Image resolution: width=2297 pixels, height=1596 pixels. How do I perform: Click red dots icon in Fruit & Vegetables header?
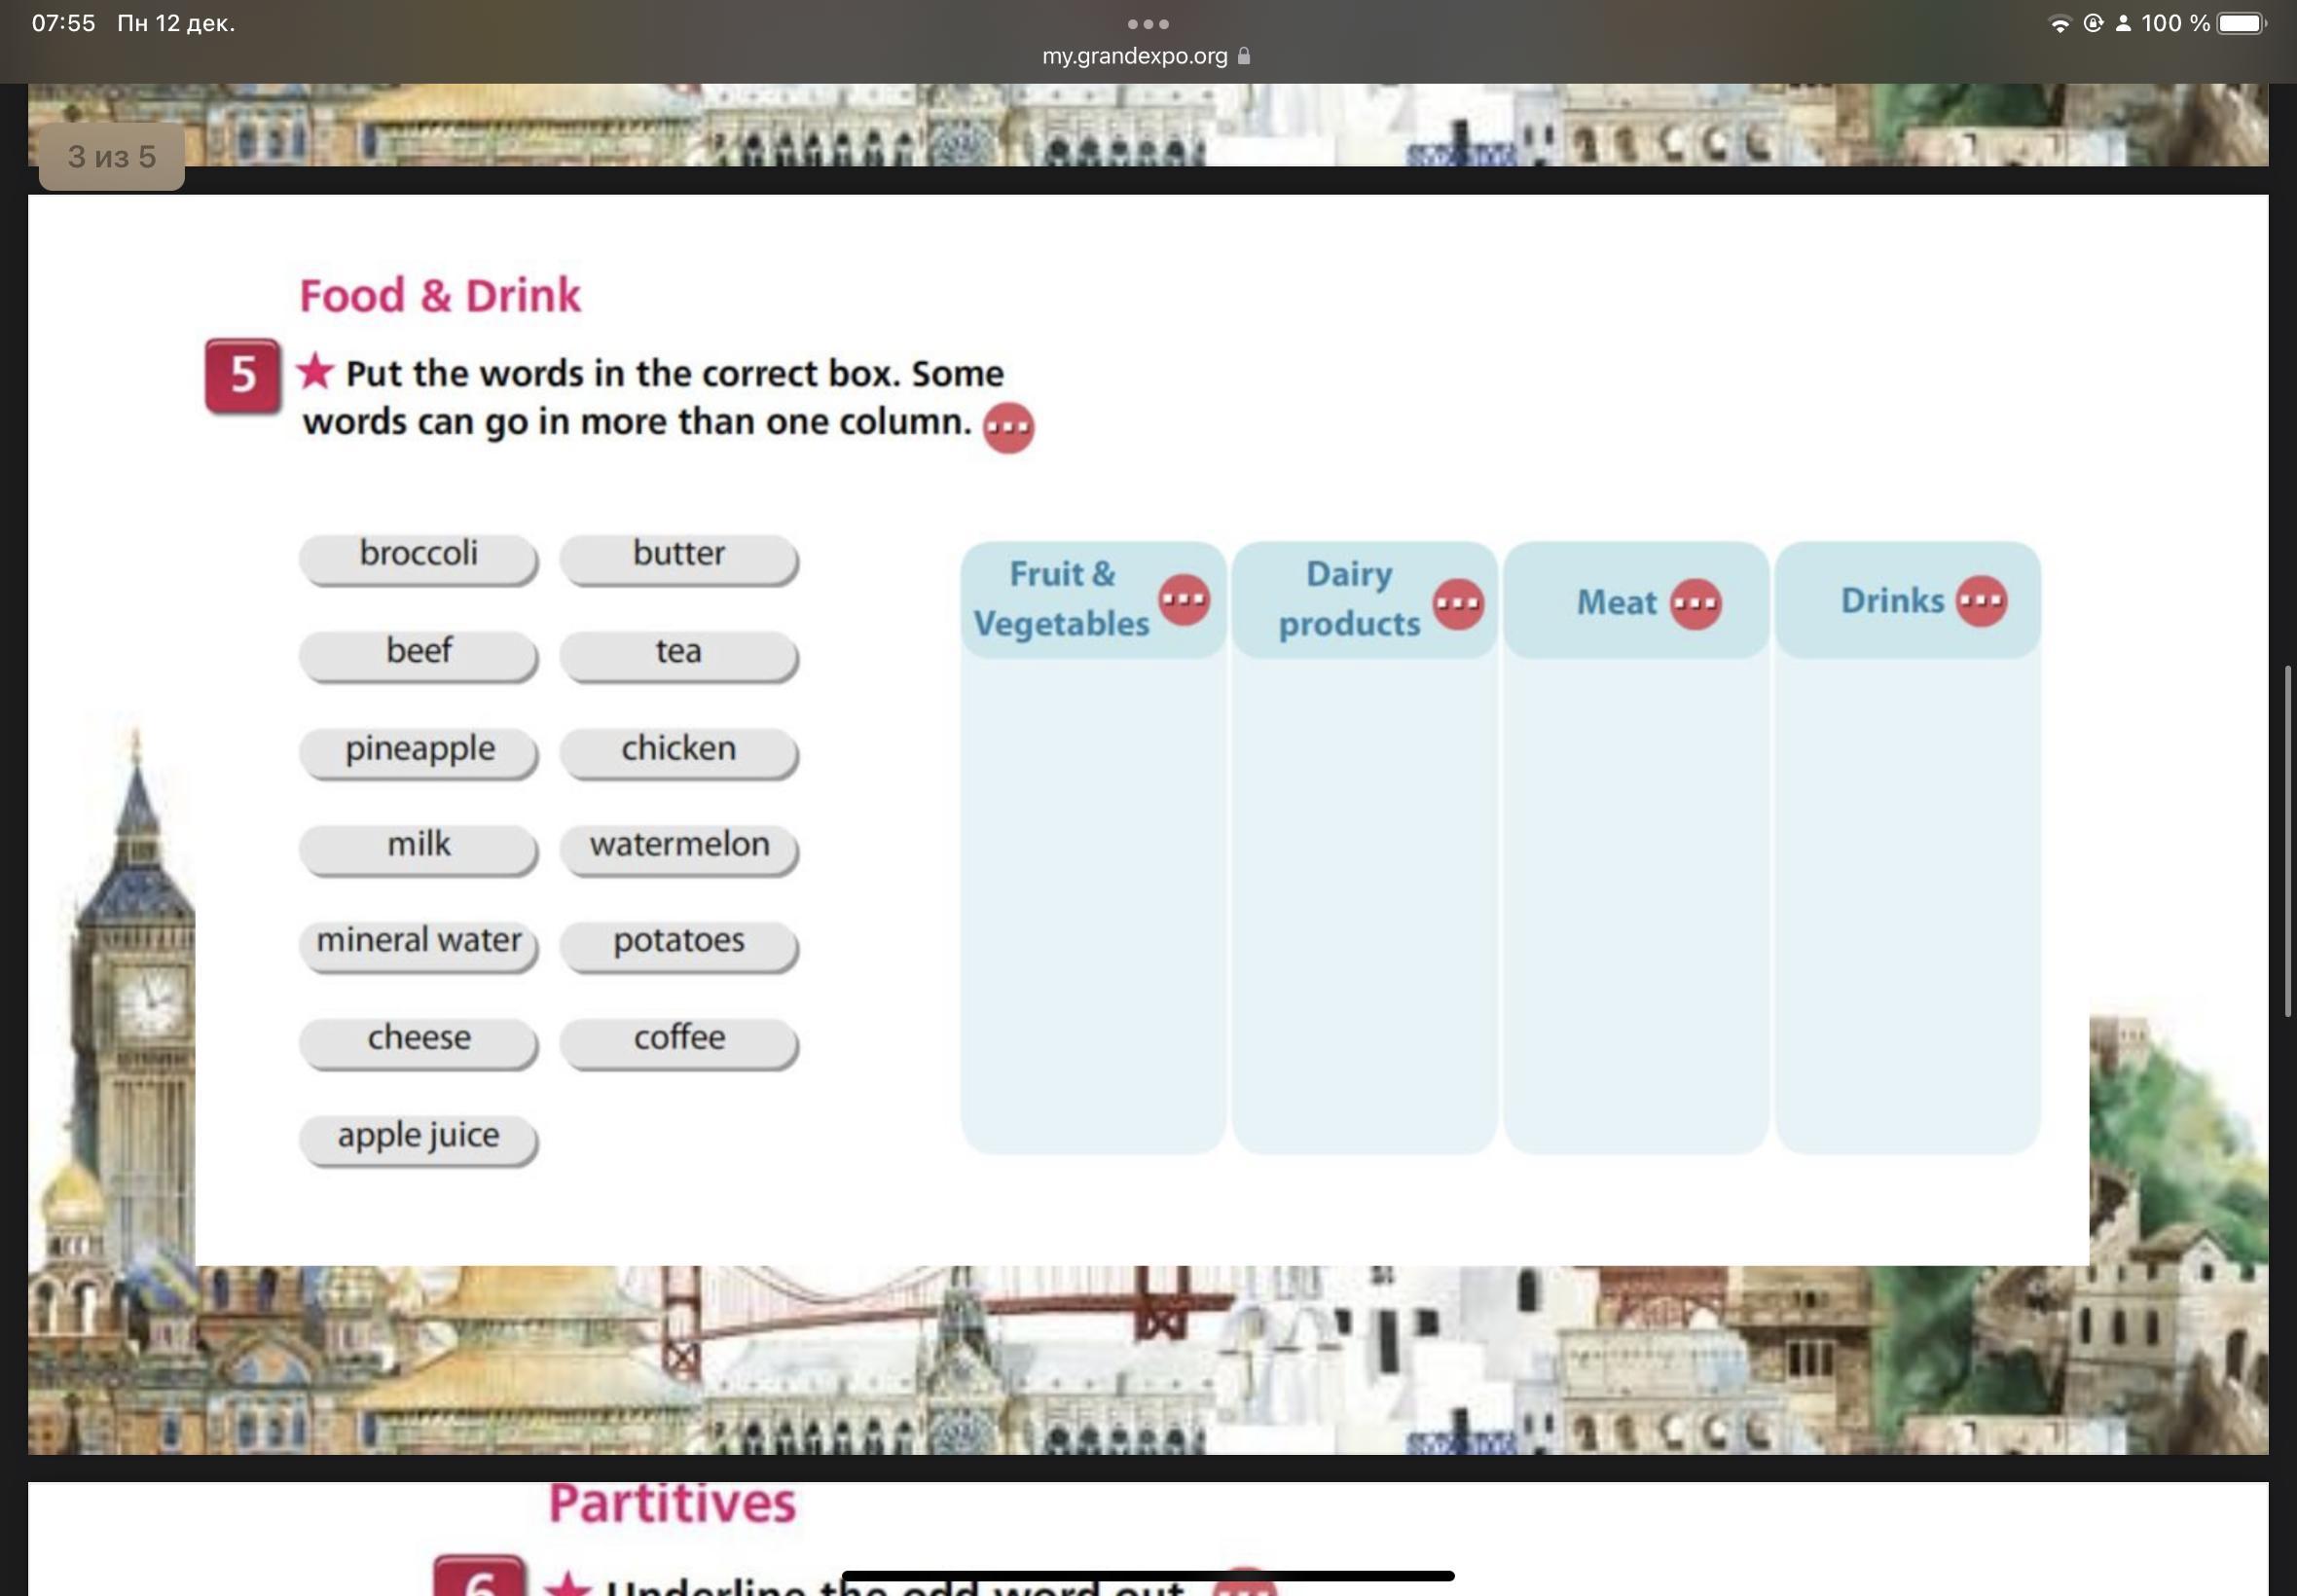pyautogui.click(x=1184, y=600)
